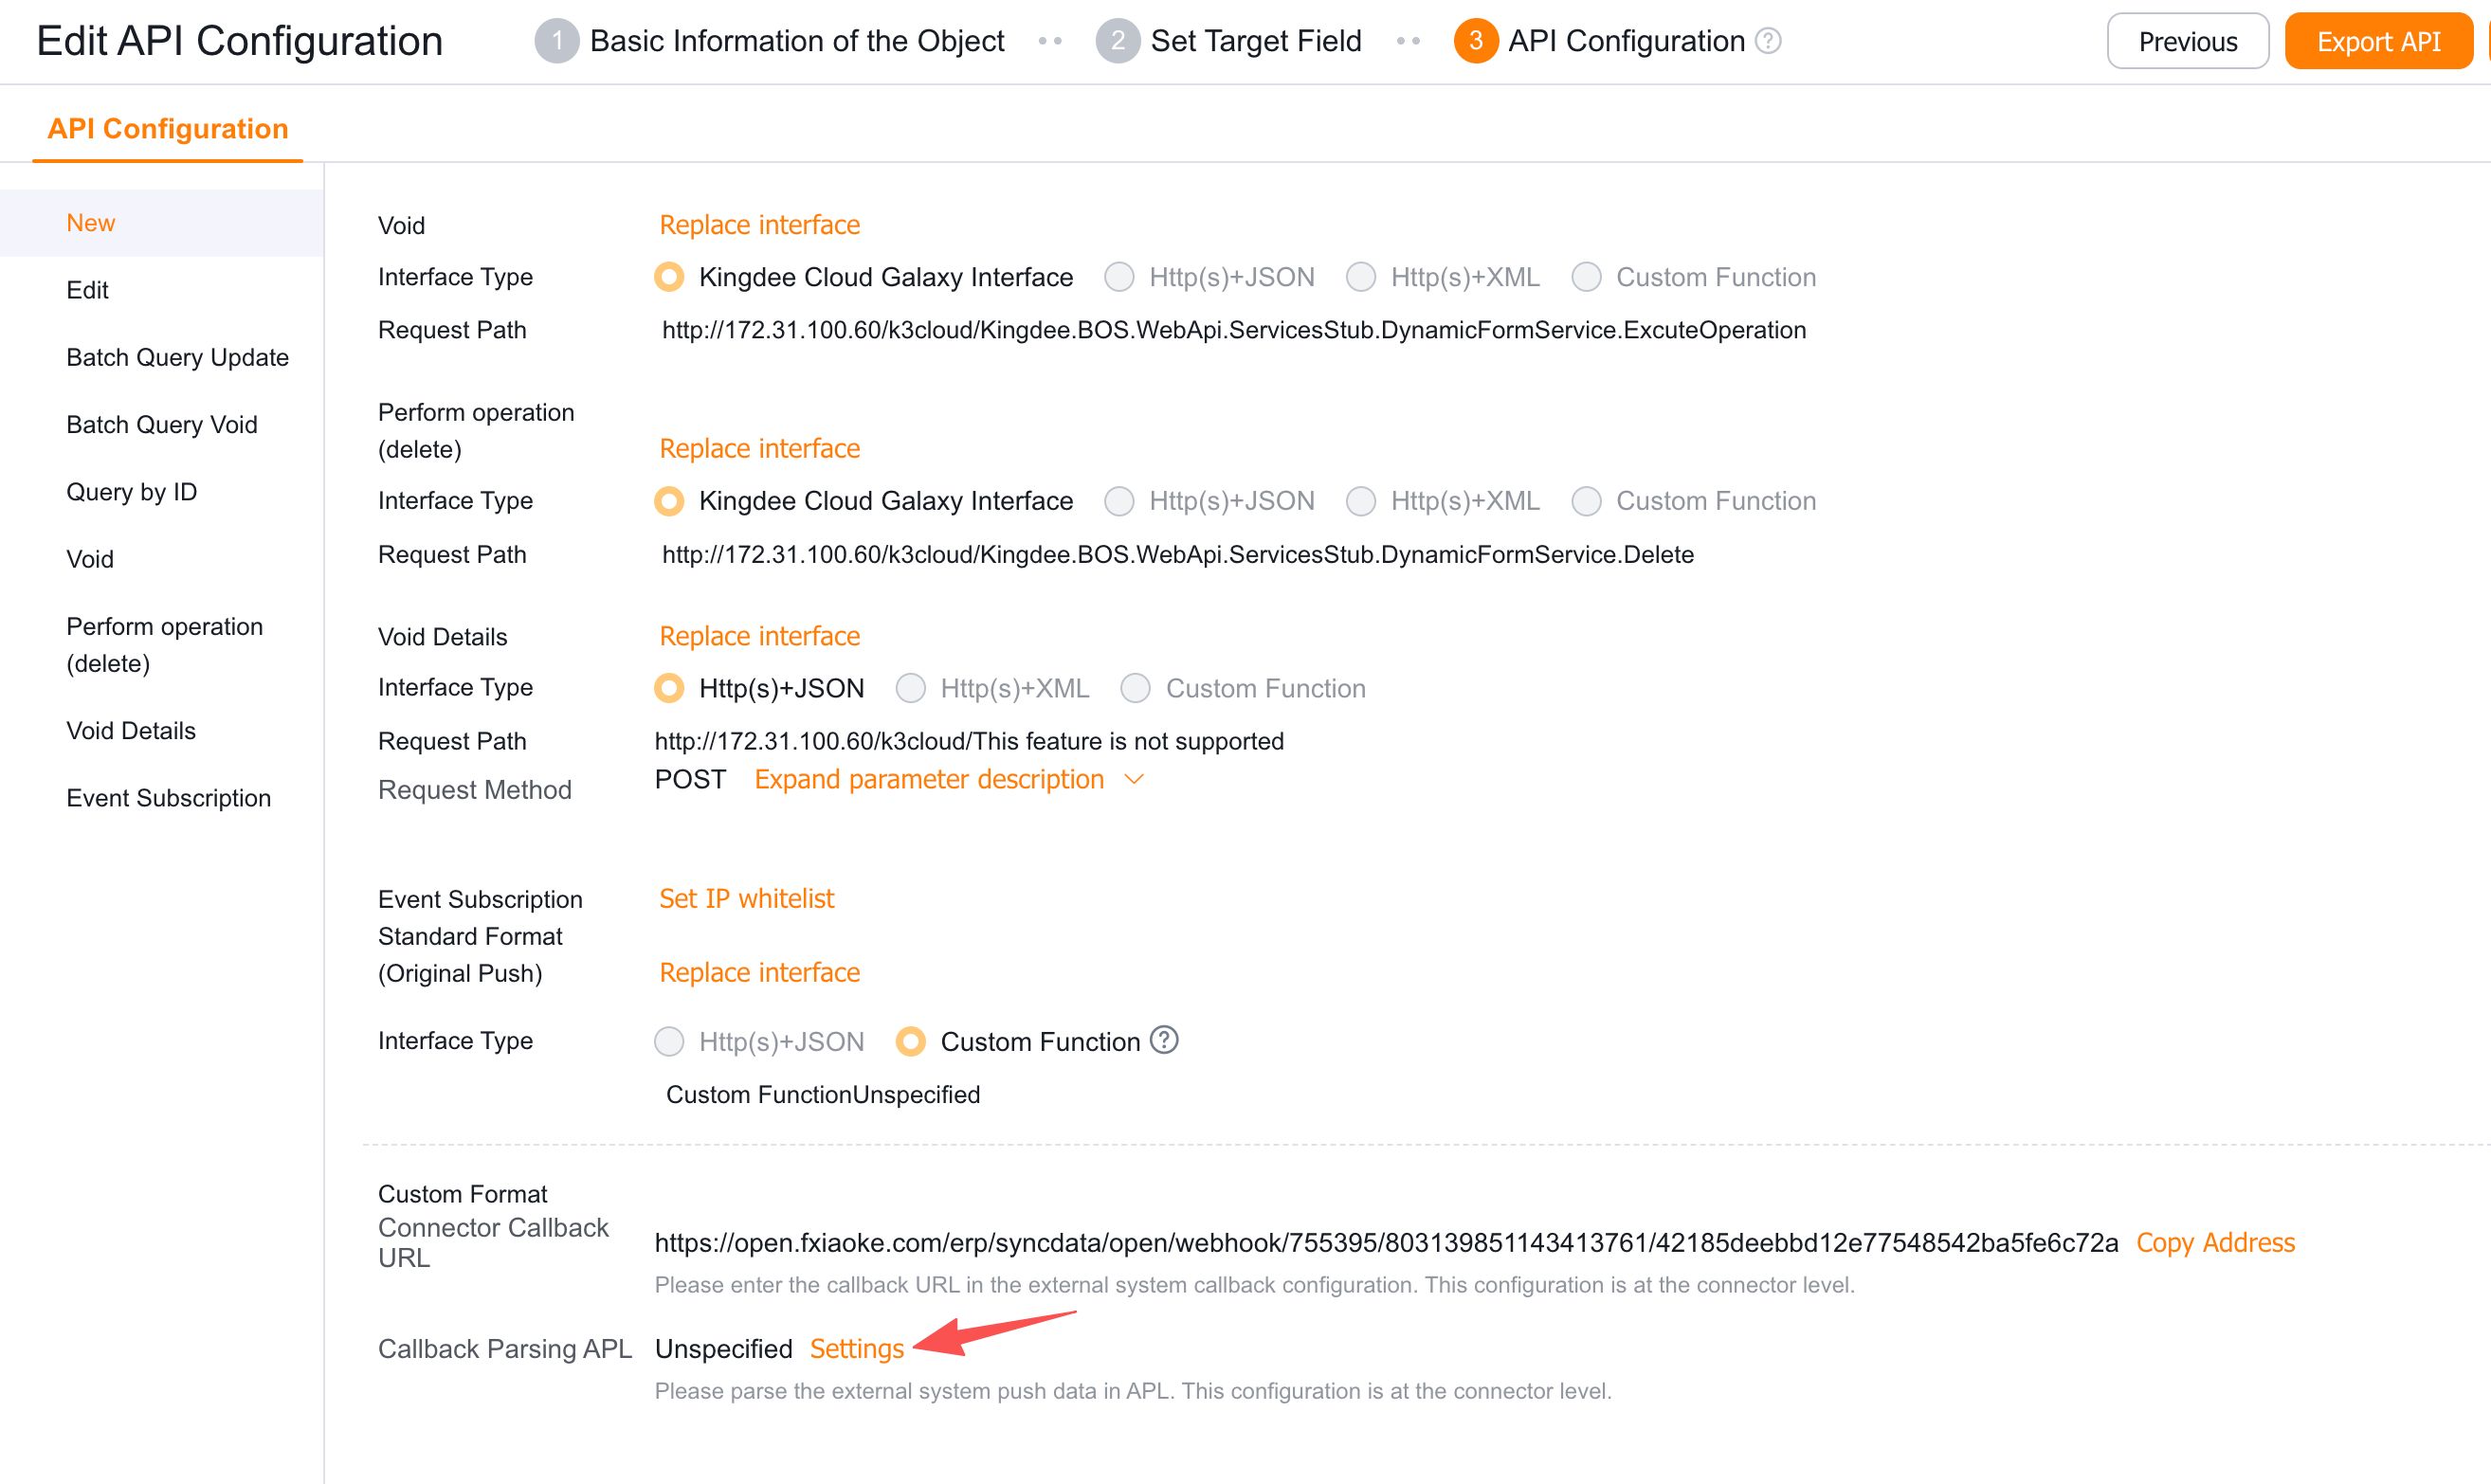The height and width of the screenshot is (1484, 2491).
Task: Open Settings for Callback Parsing APL
Action: [x=856, y=1348]
